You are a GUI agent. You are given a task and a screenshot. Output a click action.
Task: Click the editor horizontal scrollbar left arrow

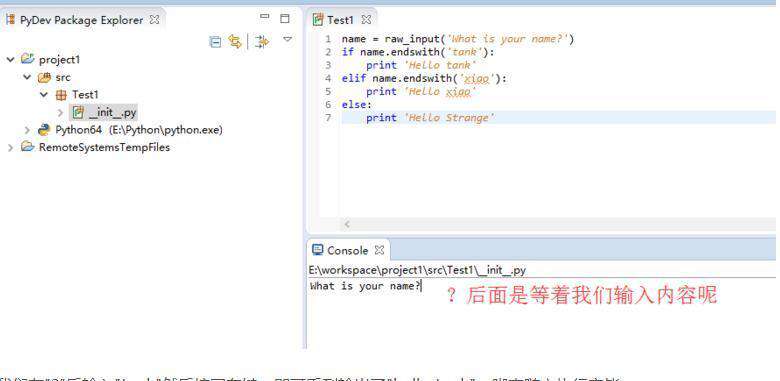[x=347, y=224]
